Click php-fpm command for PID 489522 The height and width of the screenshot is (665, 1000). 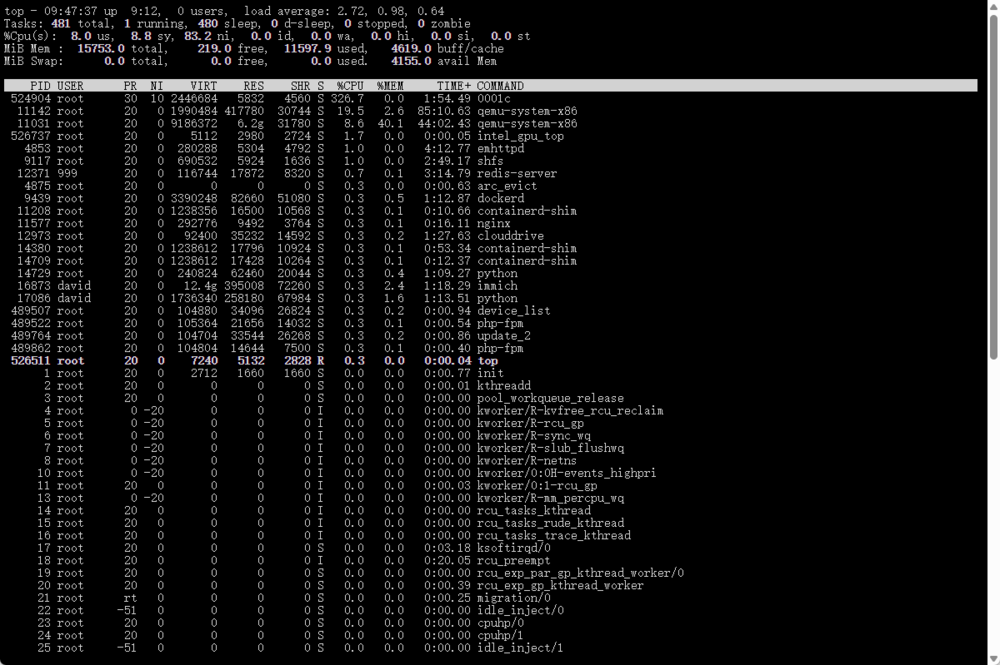pos(501,323)
